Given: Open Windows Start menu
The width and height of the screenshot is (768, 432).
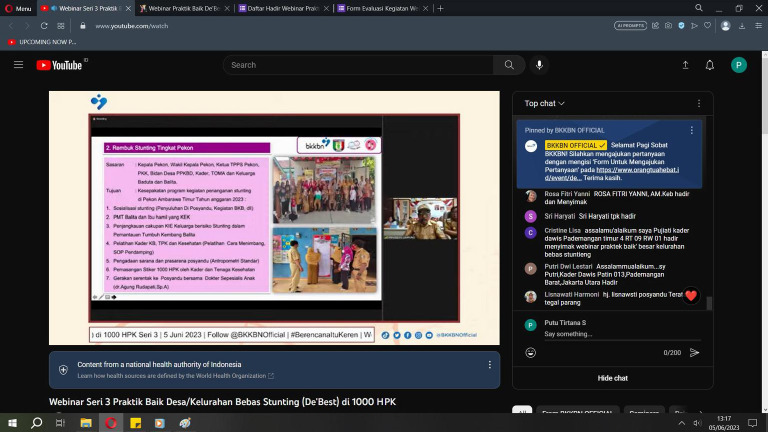Looking at the screenshot, I should tap(12, 423).
